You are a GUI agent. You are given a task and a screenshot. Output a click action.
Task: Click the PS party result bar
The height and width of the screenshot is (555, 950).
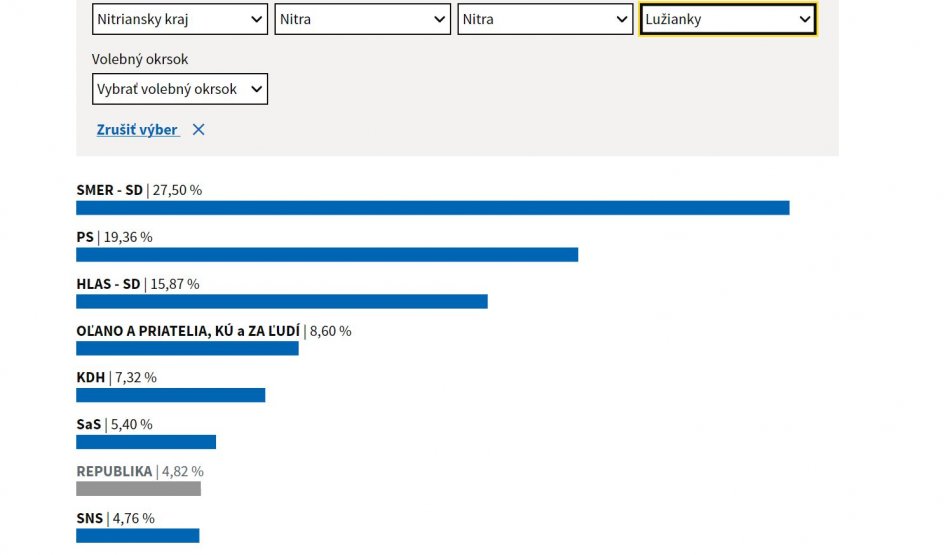(x=327, y=255)
